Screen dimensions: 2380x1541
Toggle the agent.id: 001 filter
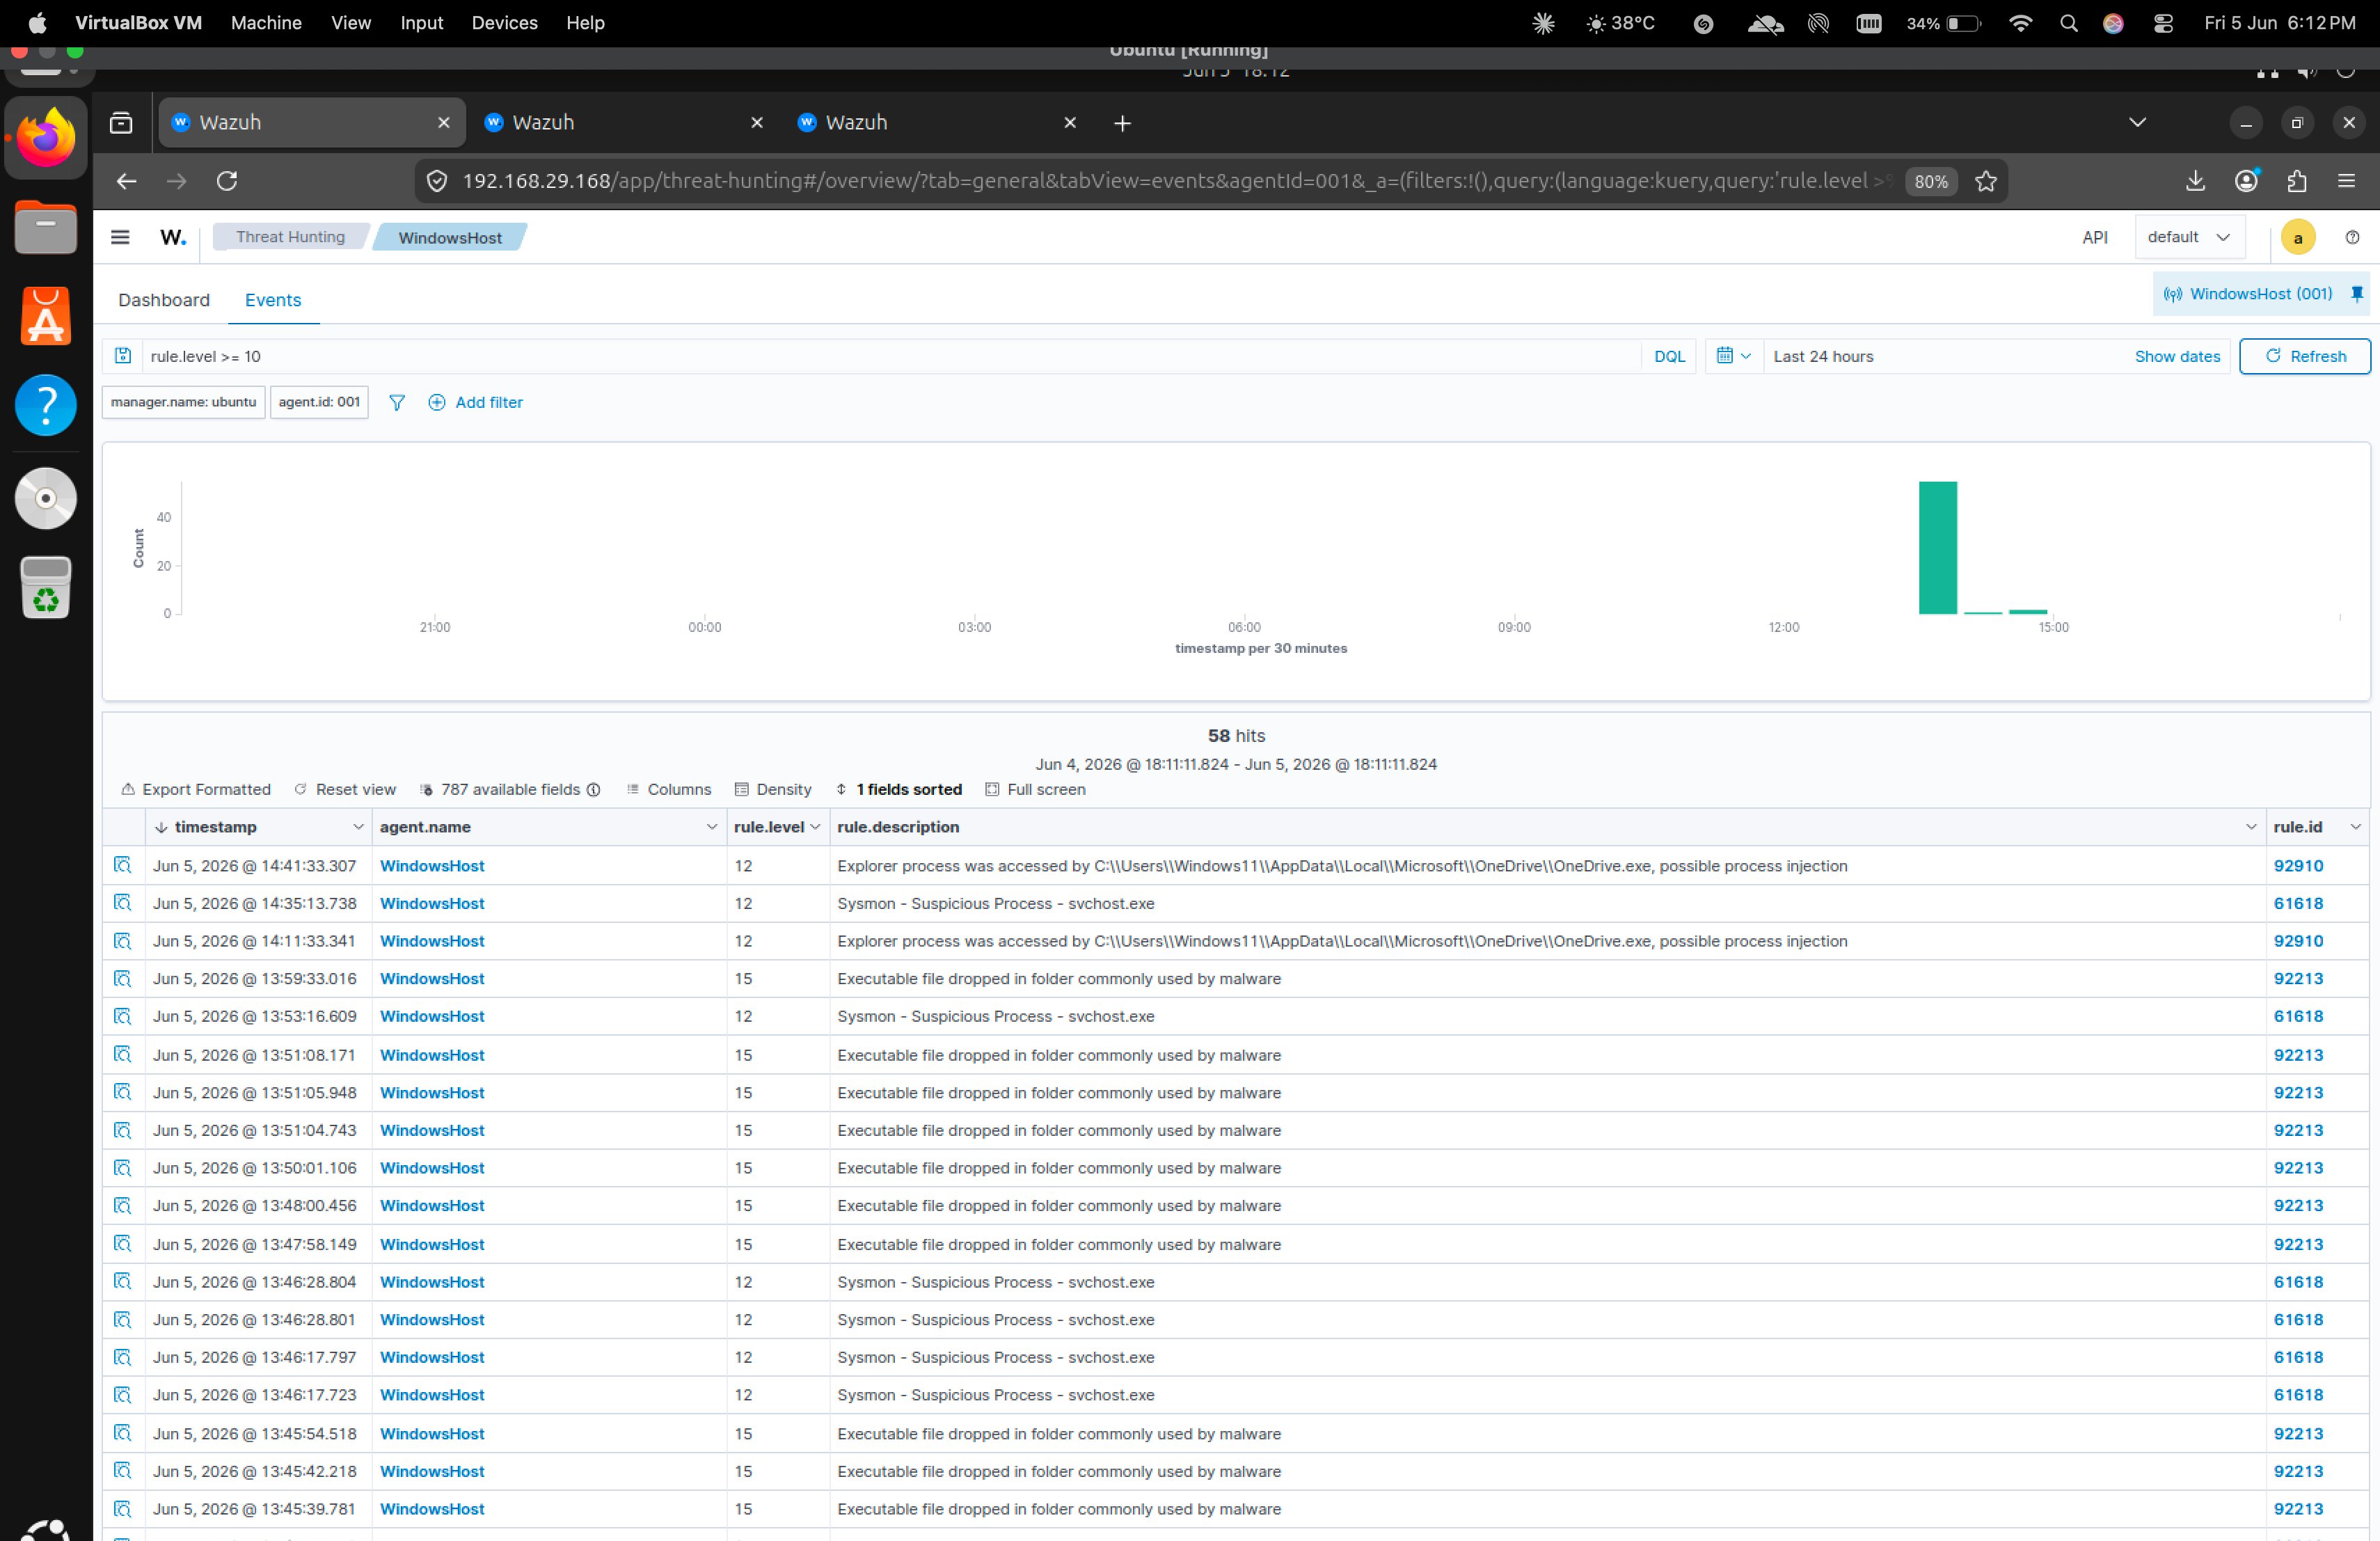pyautogui.click(x=319, y=402)
